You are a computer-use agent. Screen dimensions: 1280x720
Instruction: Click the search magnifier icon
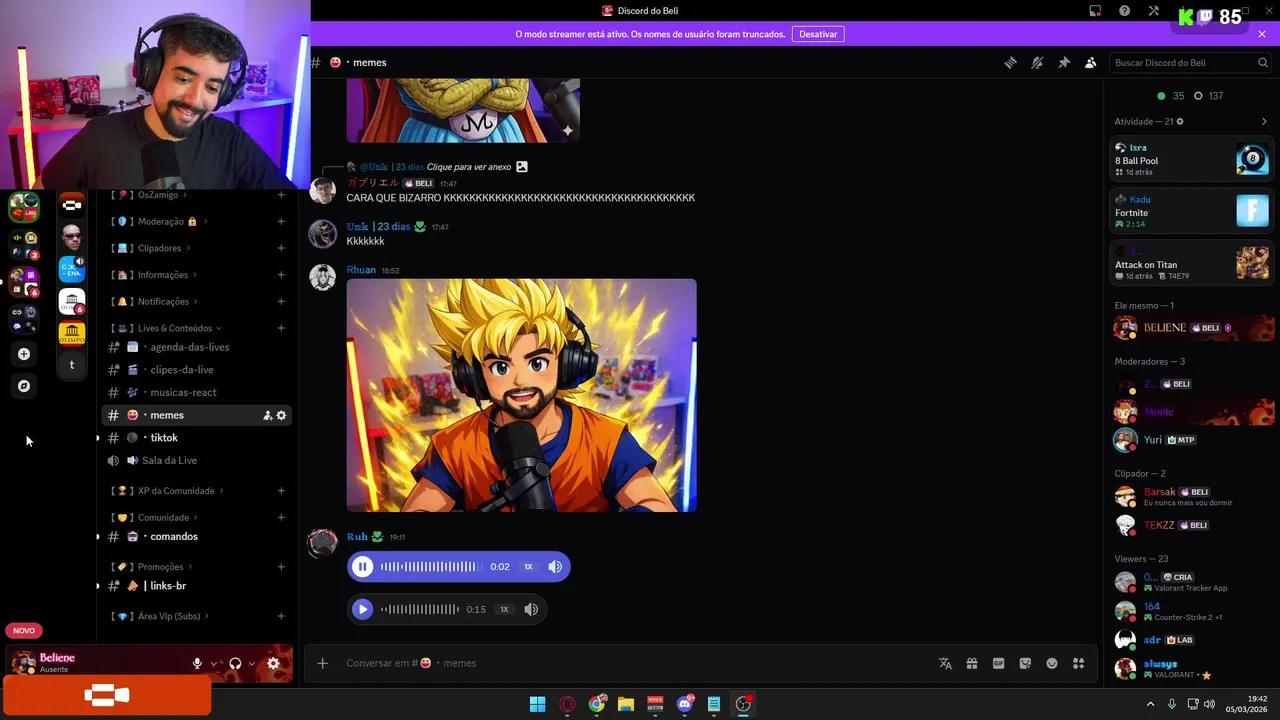(1263, 62)
